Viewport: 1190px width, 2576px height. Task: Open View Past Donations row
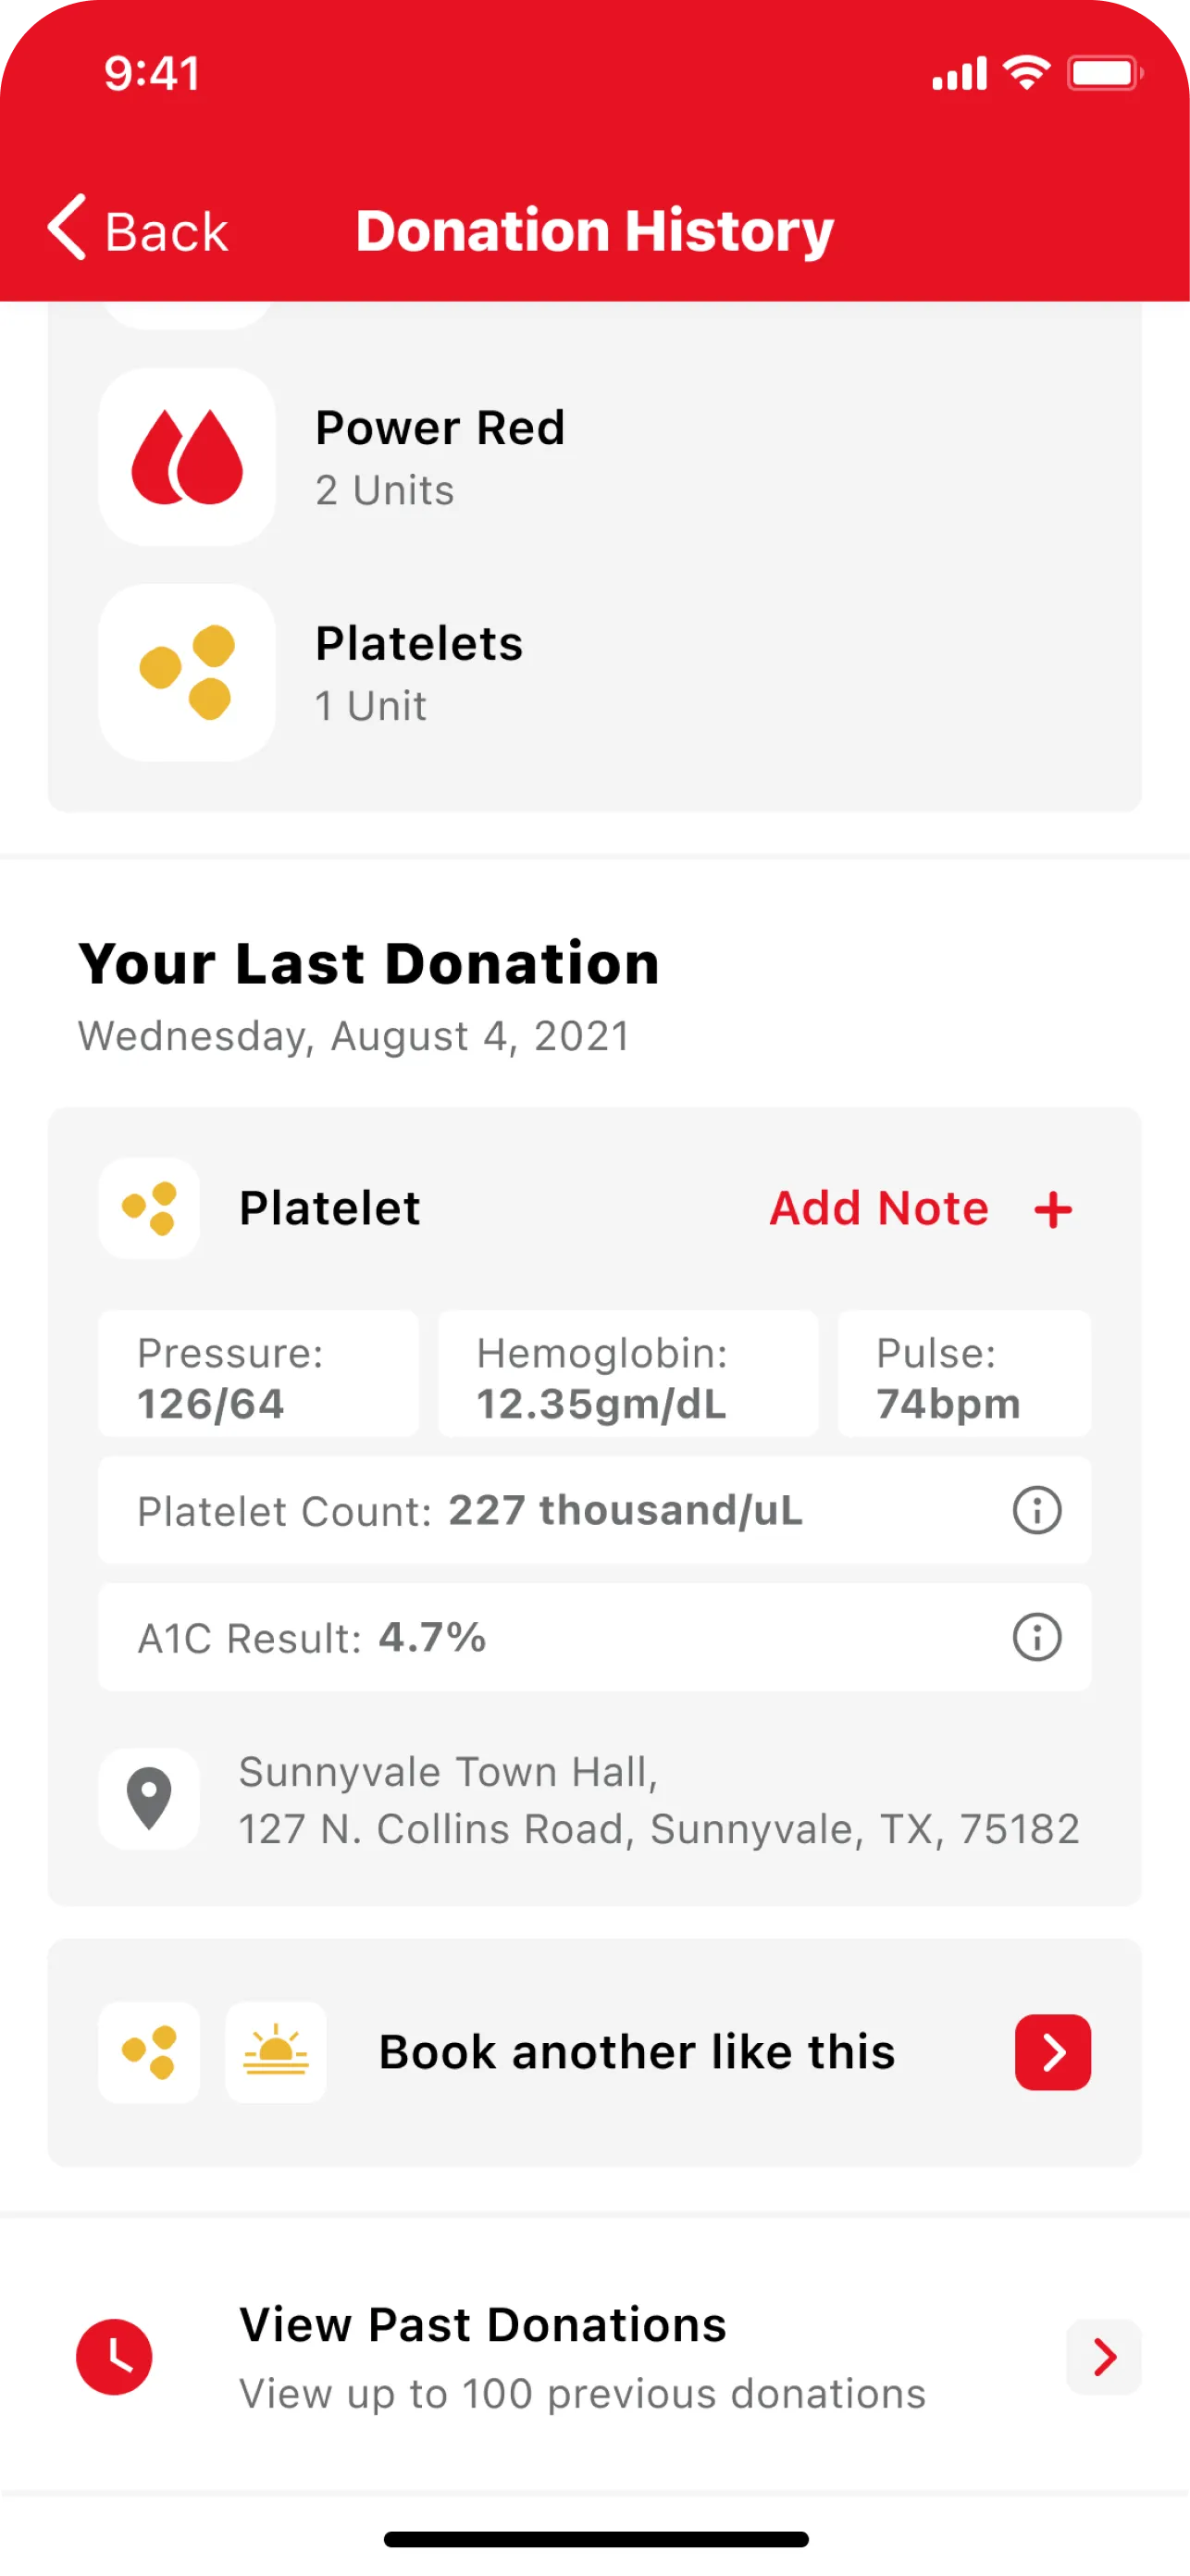point(582,2357)
